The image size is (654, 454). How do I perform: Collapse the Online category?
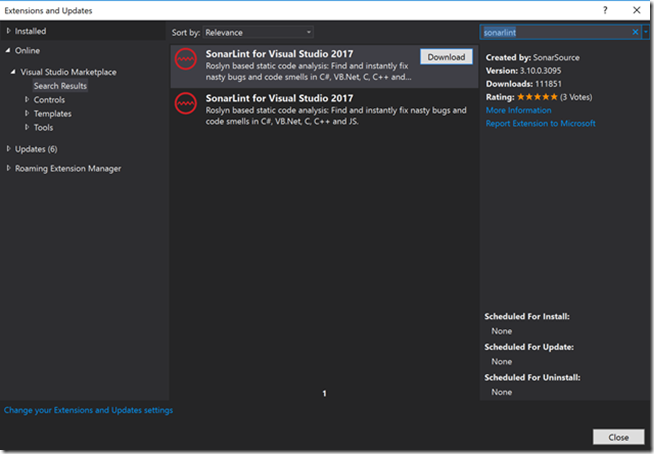pyautogui.click(x=8, y=50)
